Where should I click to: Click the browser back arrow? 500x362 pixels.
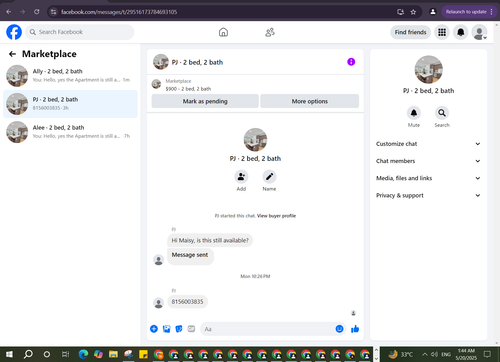click(x=9, y=12)
